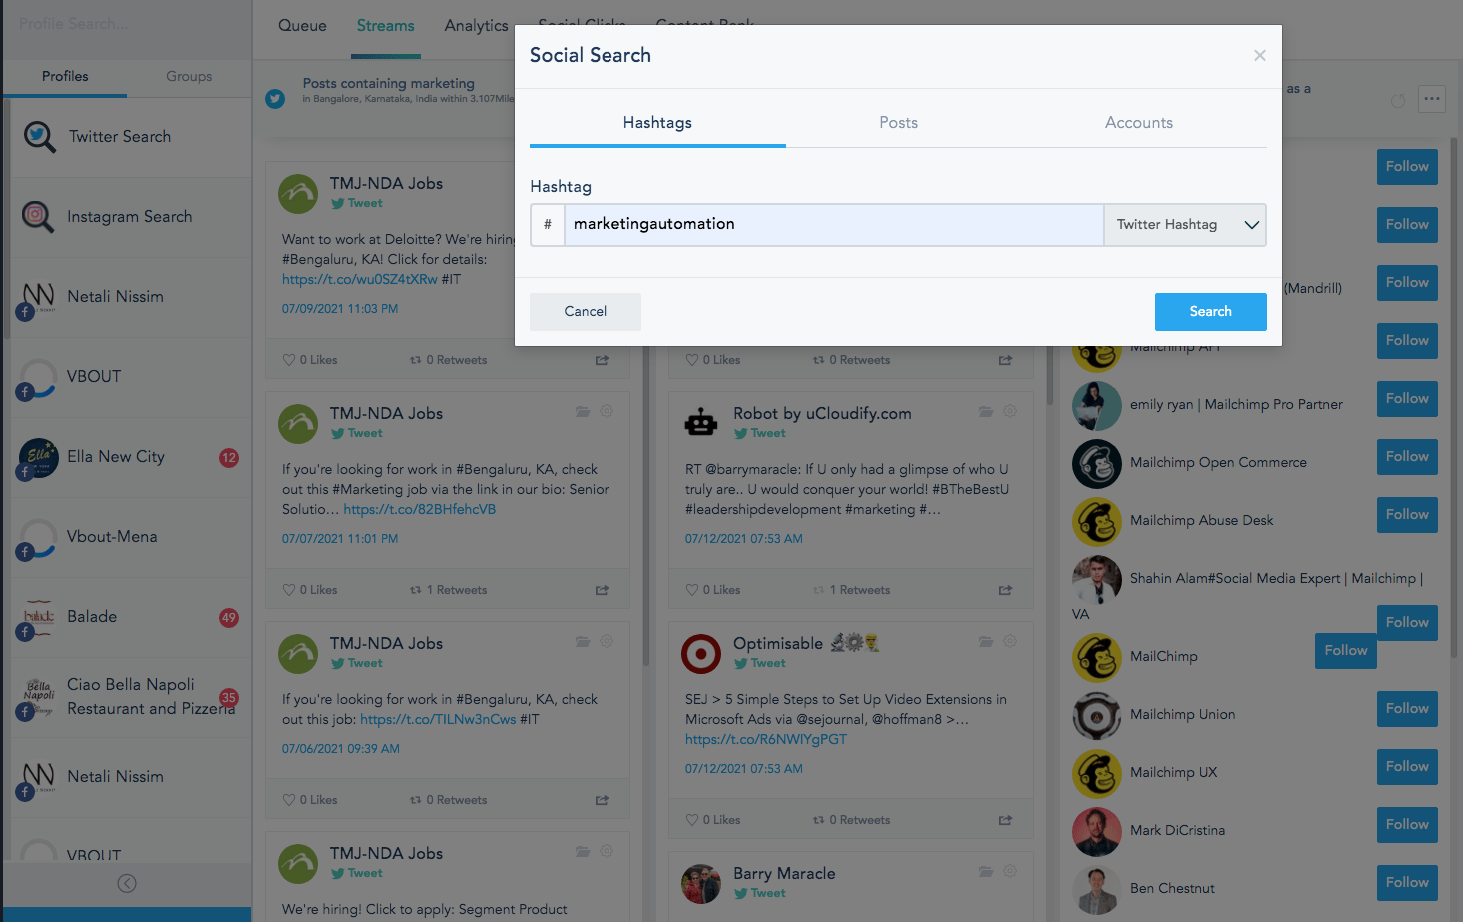Switch to the Profiles tab in sidebar
1463x922 pixels.
(x=65, y=76)
